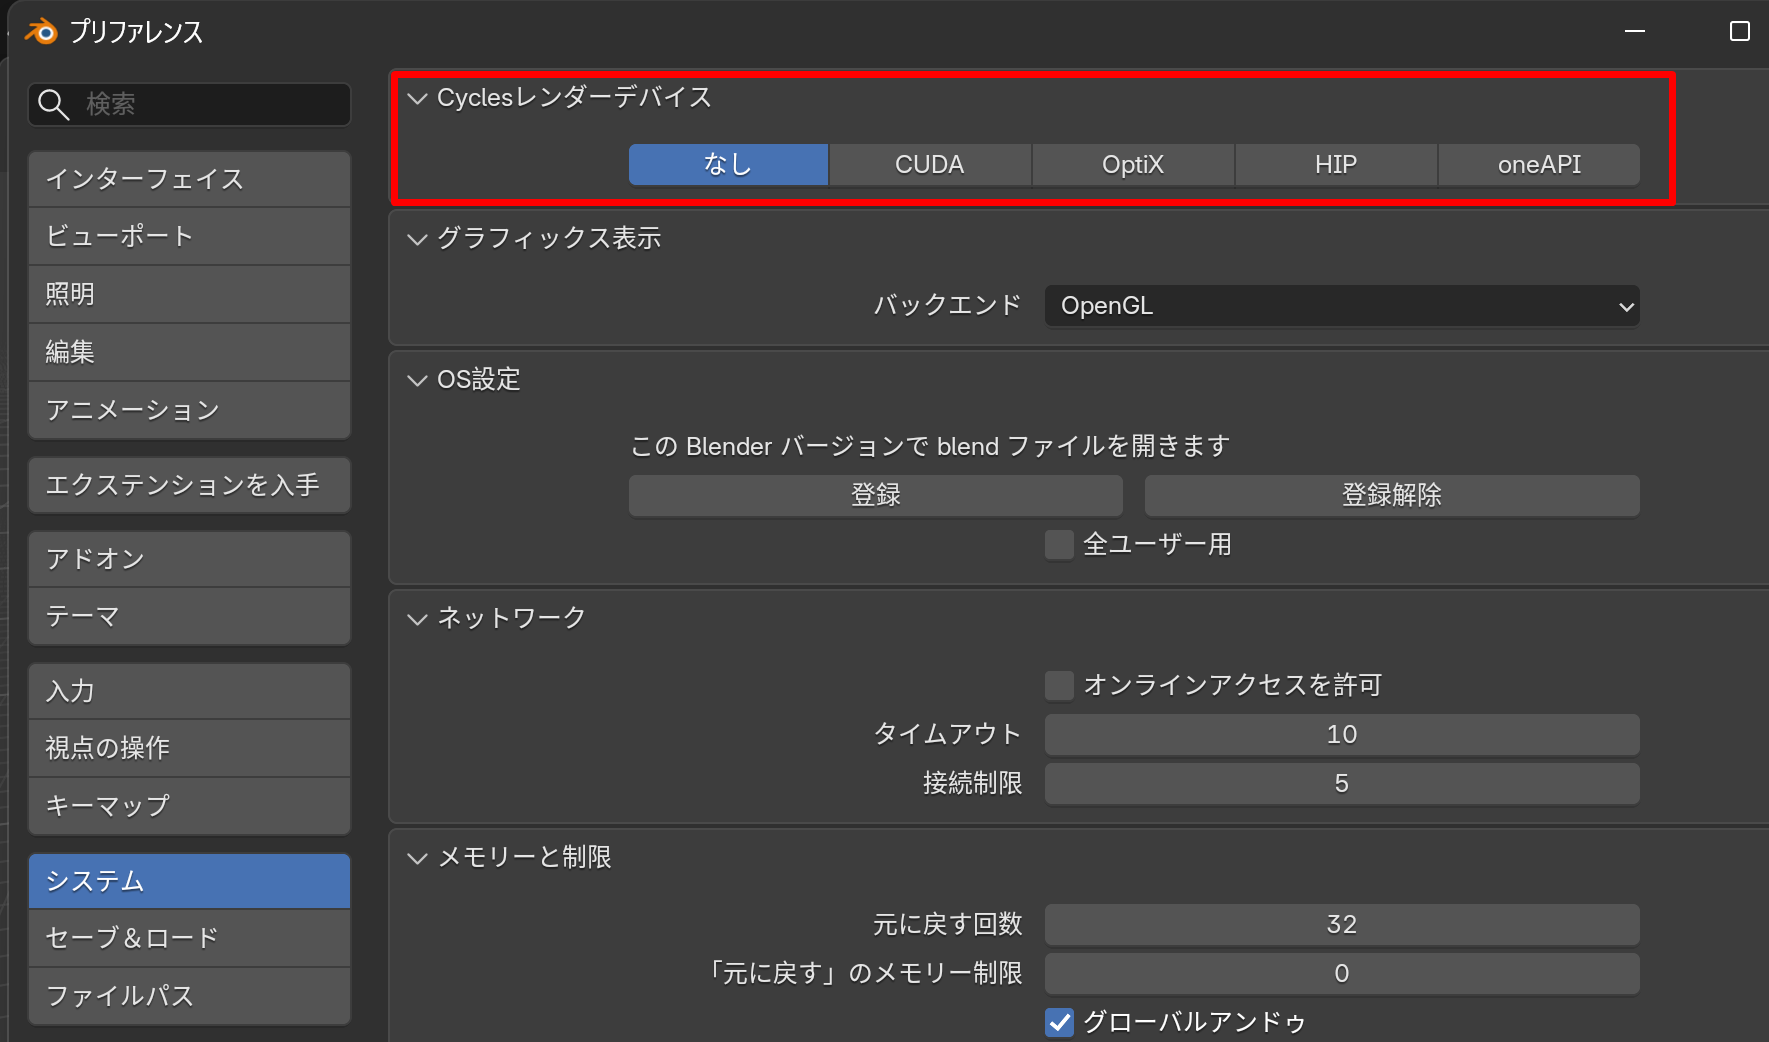1769x1042 pixels.
Task: Switch to the アドオン tab
Action: (190, 559)
